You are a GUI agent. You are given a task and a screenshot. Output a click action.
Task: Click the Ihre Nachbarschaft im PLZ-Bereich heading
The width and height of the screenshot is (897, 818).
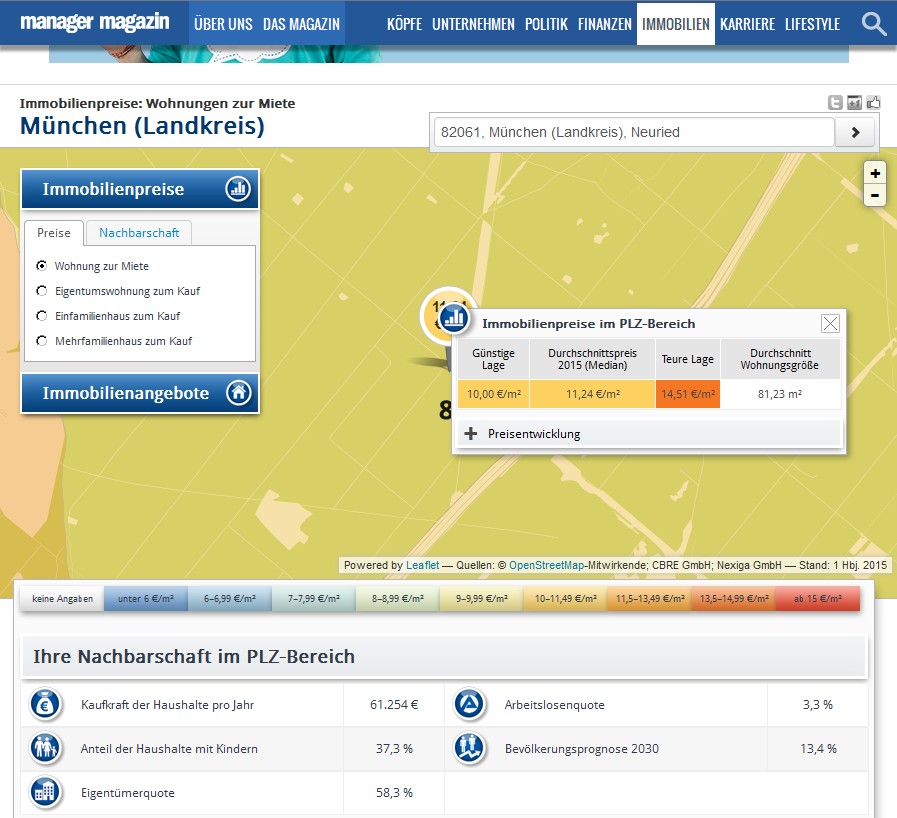194,657
